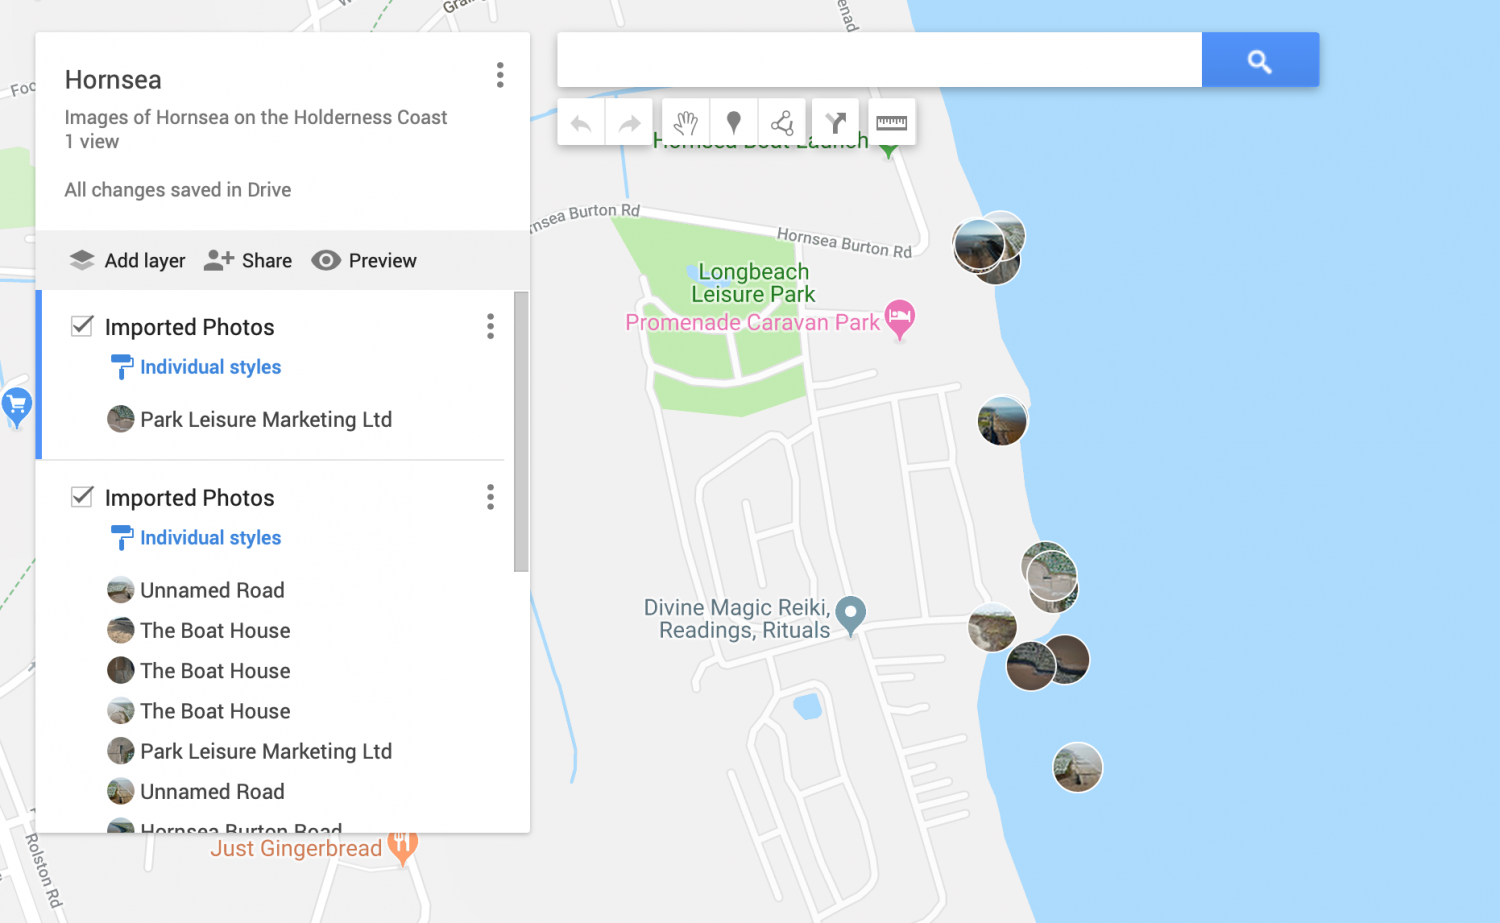The image size is (1500, 923).
Task: Open The Boat House photo entry
Action: tap(214, 630)
